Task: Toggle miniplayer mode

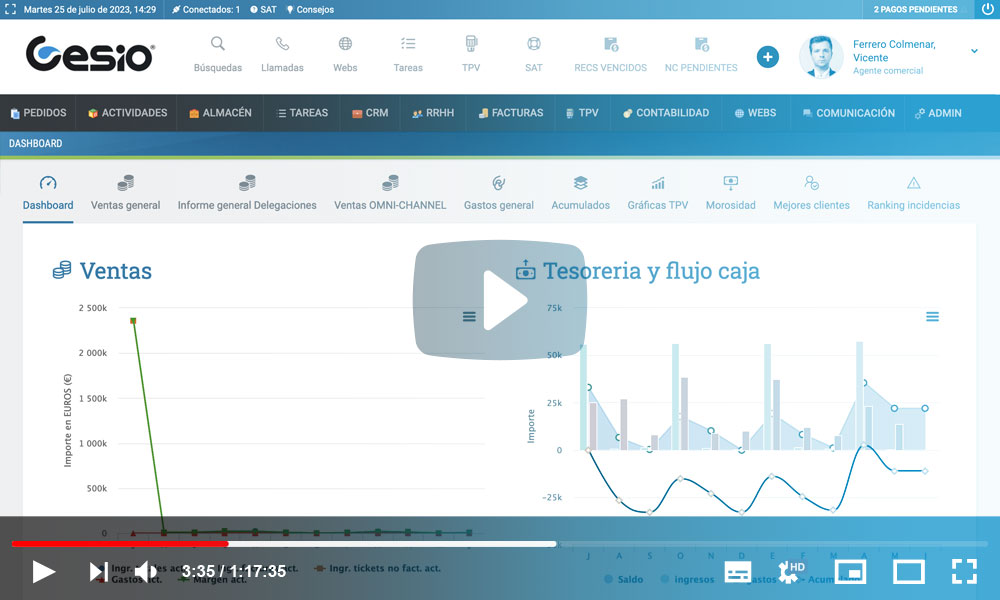Action: 850,572
